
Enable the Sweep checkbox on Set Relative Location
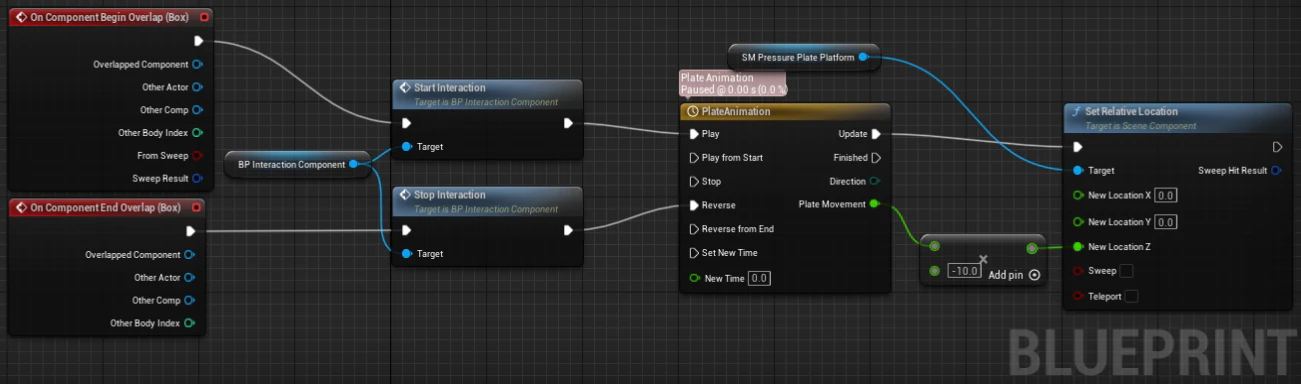[1127, 271]
